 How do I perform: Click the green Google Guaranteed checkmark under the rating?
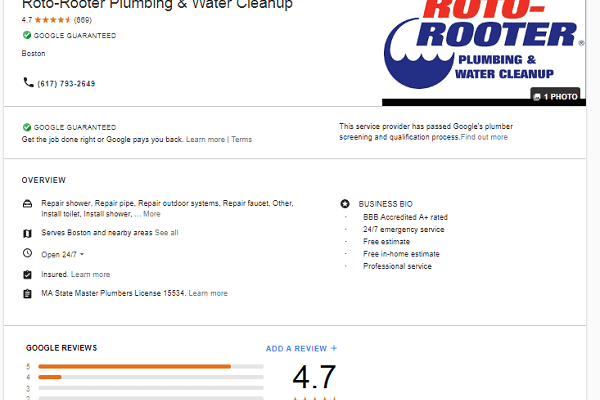[27, 35]
